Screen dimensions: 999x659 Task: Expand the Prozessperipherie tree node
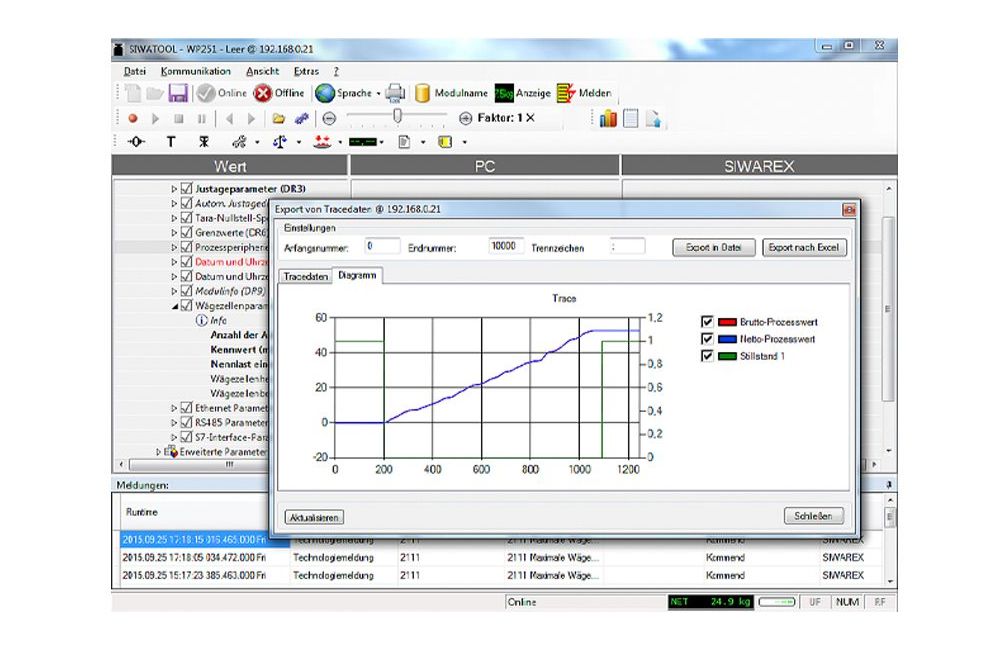(x=174, y=247)
